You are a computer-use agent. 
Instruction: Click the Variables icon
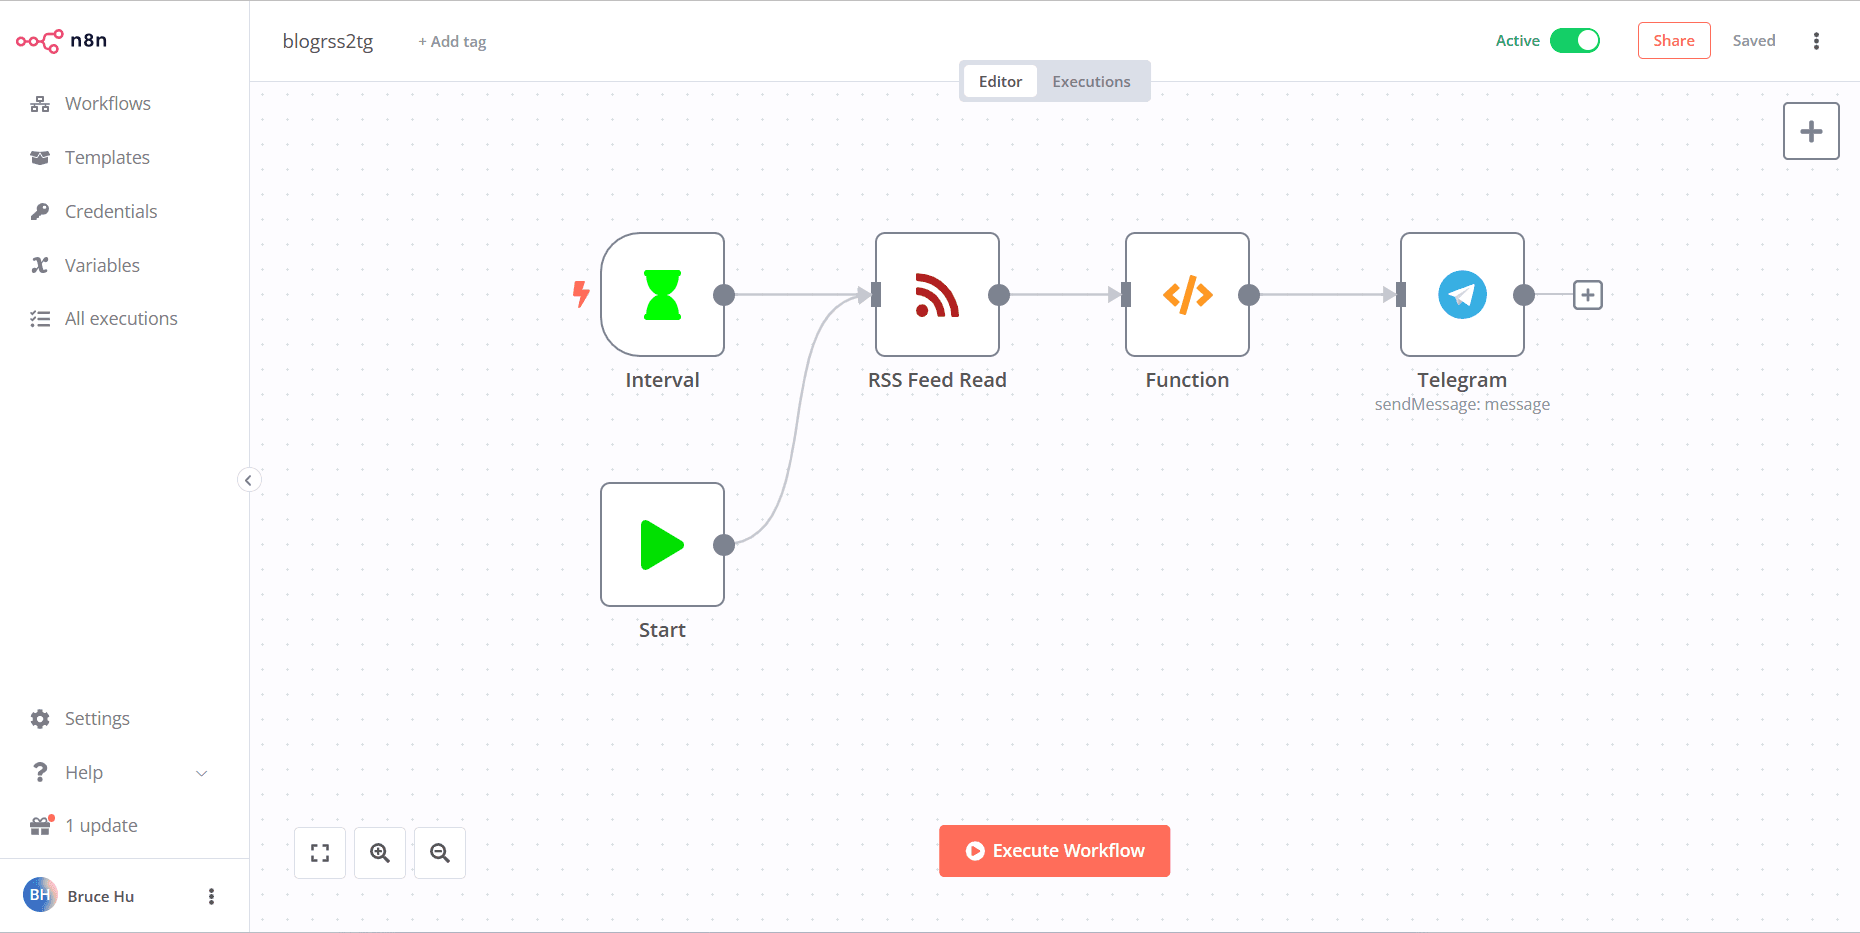(40, 266)
